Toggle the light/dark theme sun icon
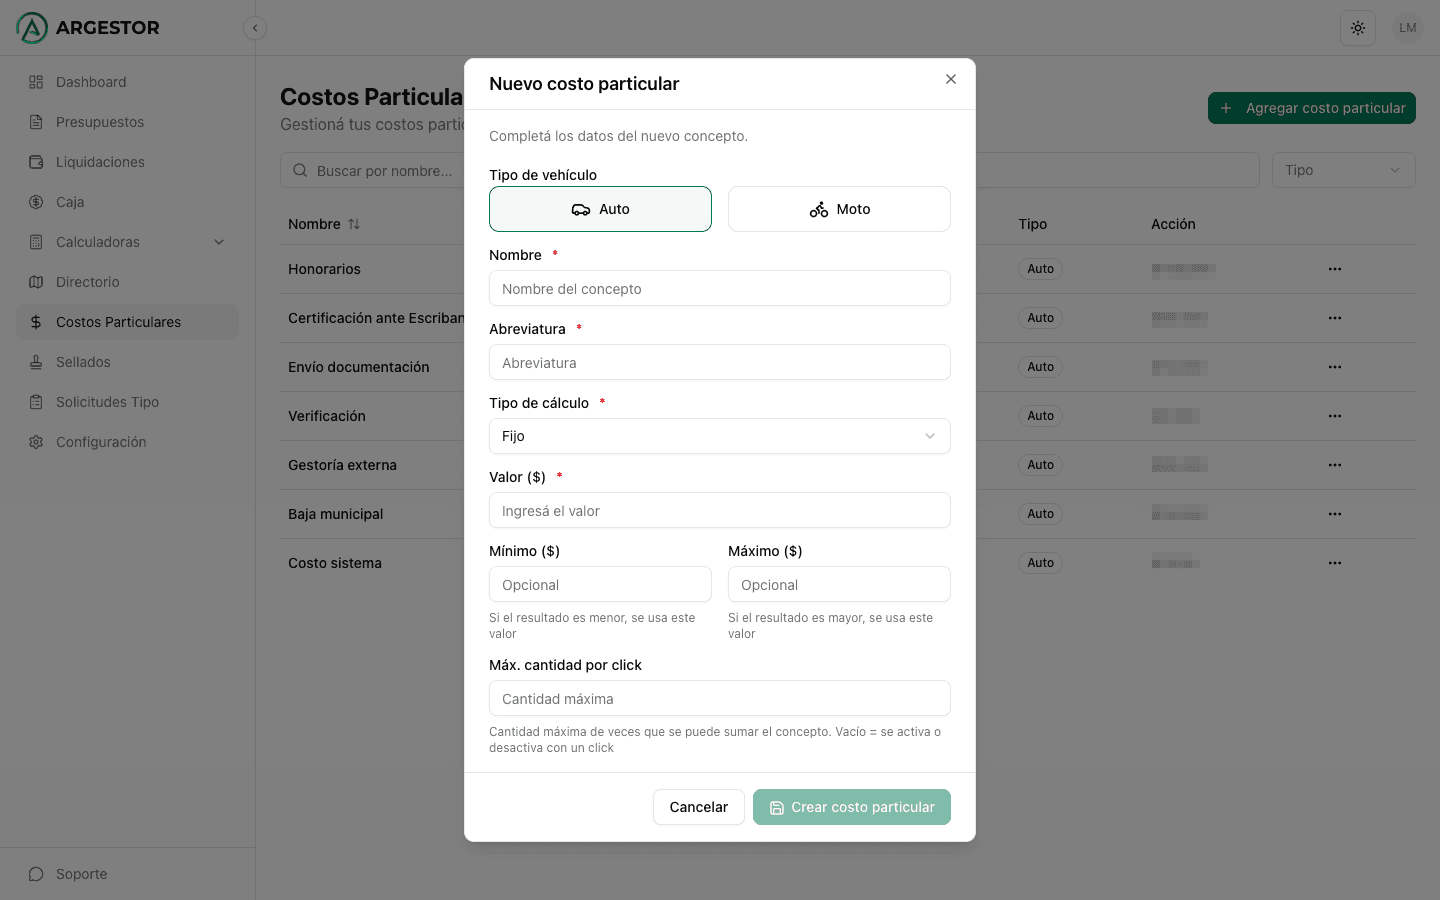The image size is (1440, 900). pos(1357,28)
